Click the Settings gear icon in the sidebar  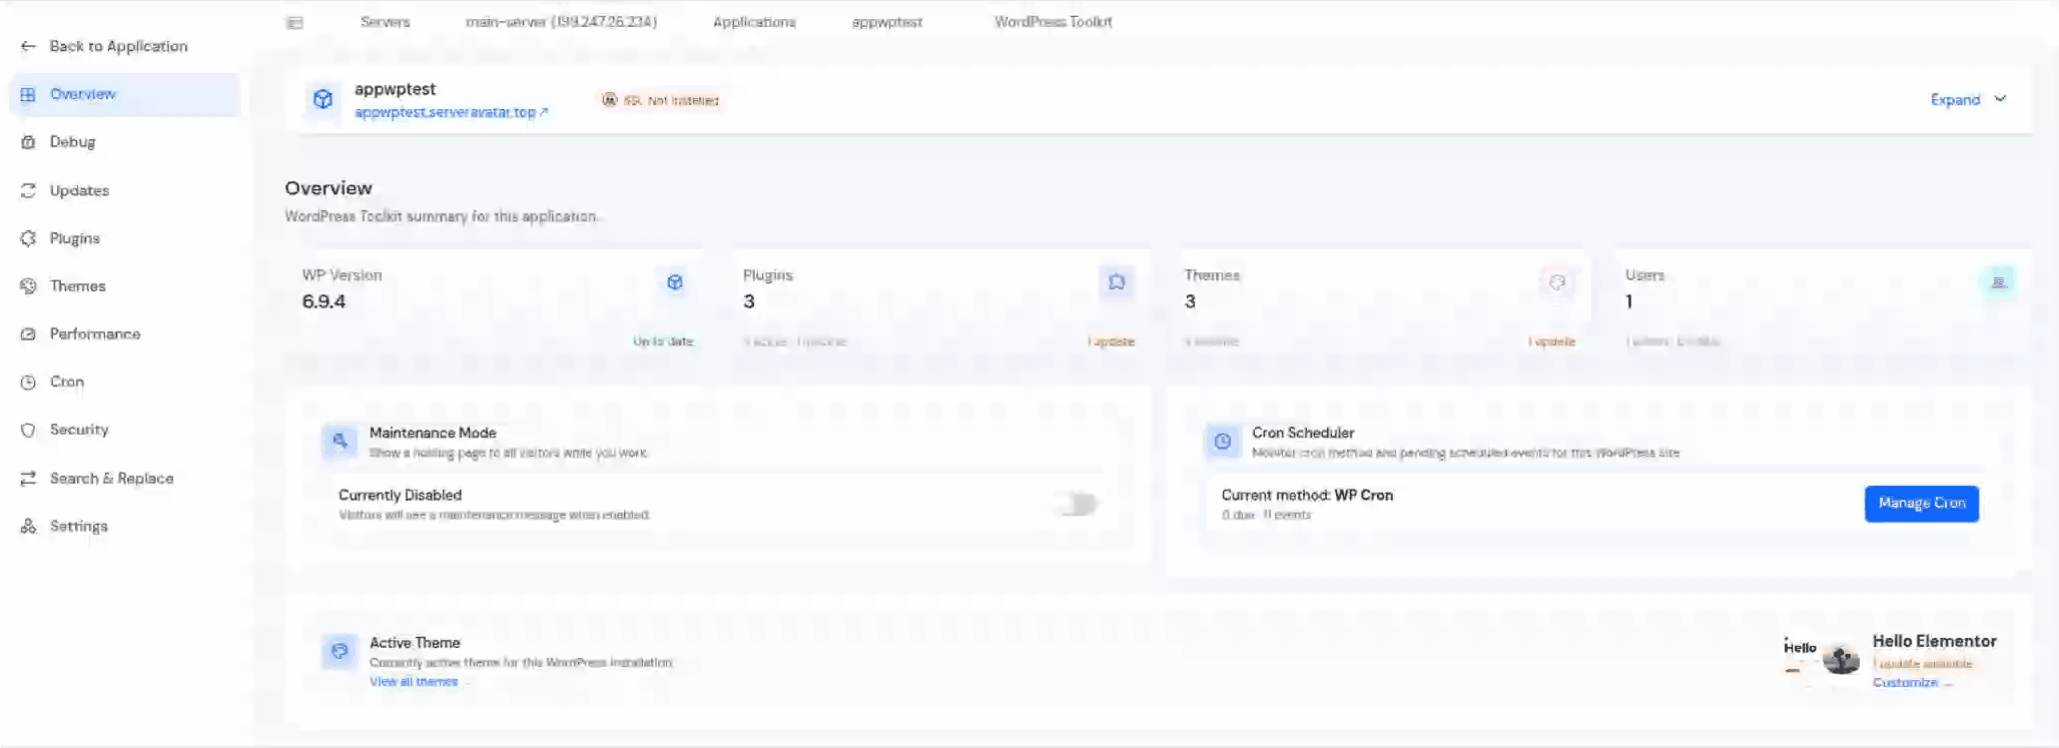[x=28, y=526]
